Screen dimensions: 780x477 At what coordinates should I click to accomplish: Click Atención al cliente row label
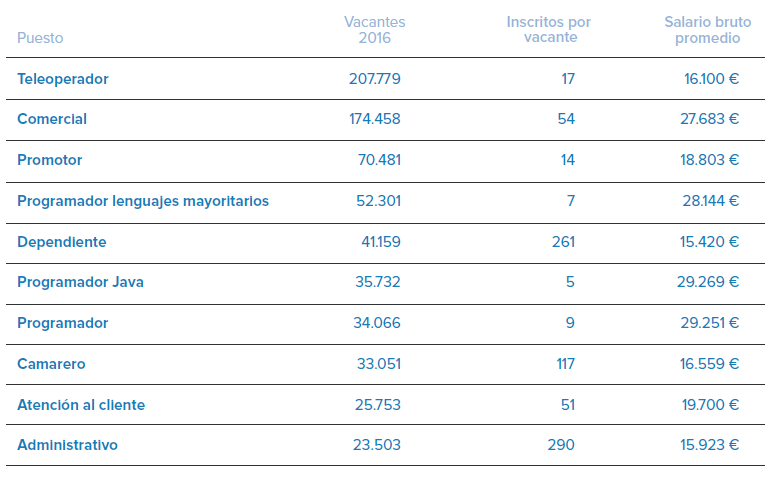pos(81,405)
